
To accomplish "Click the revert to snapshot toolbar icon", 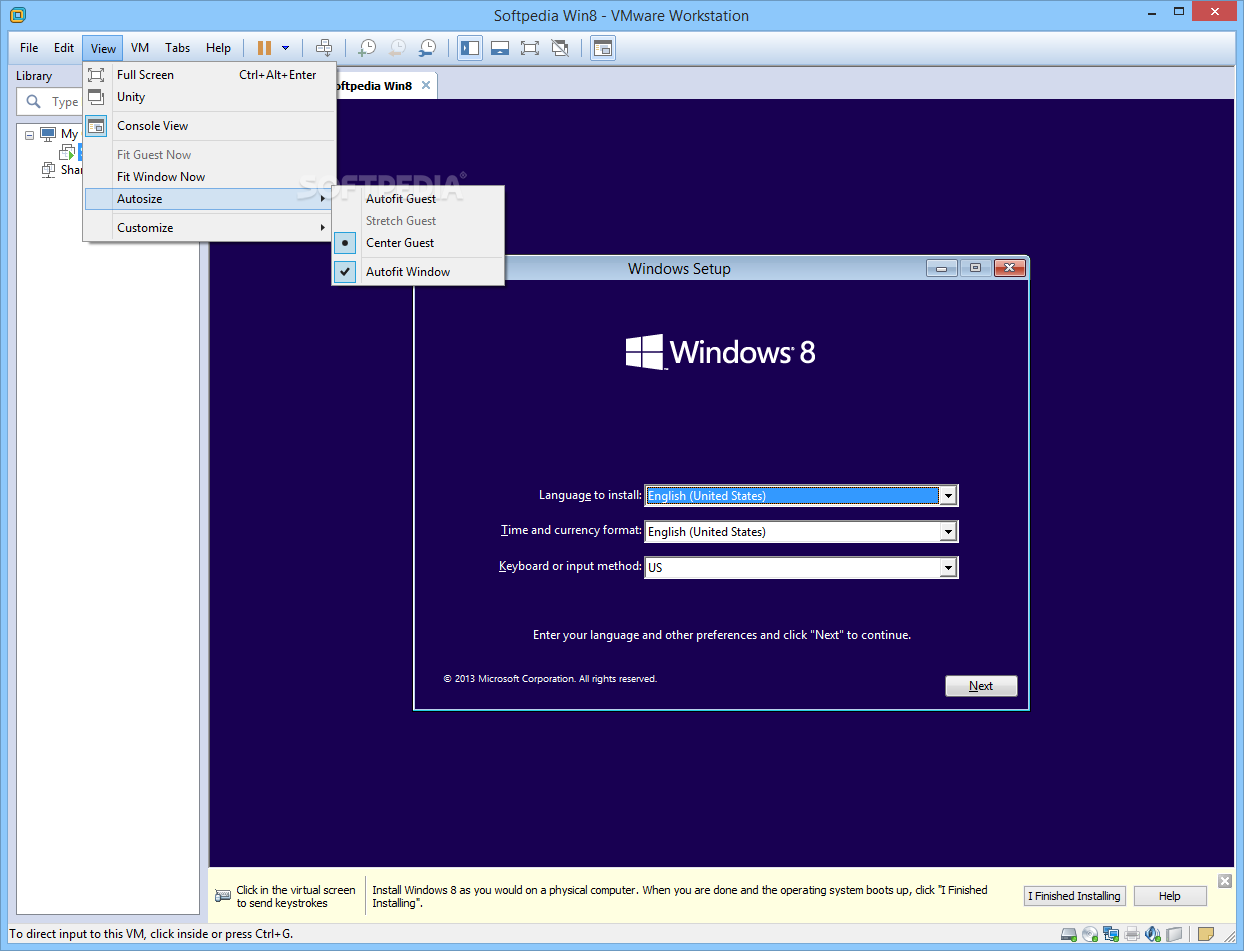I will [397, 48].
